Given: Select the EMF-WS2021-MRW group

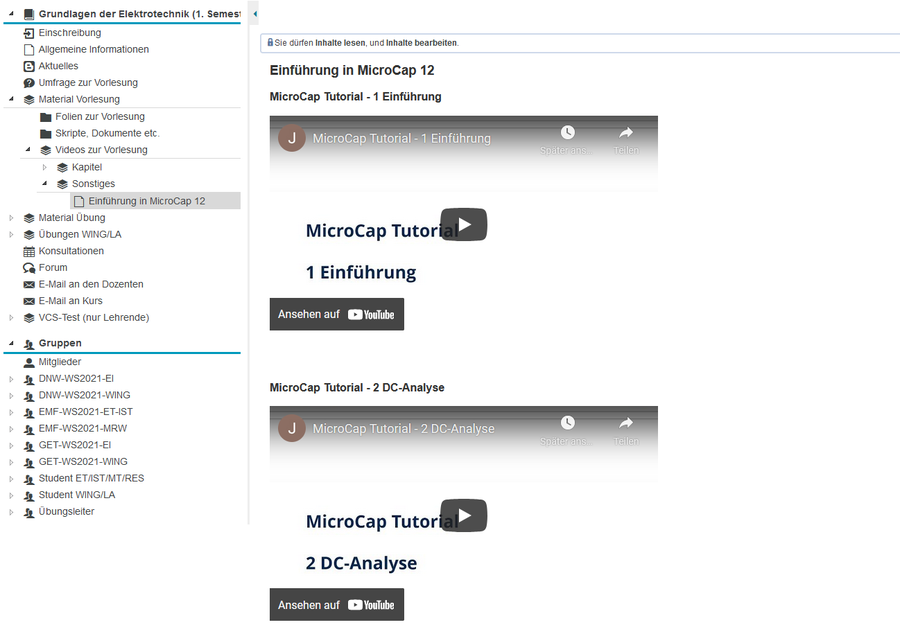Looking at the screenshot, I should (83, 428).
